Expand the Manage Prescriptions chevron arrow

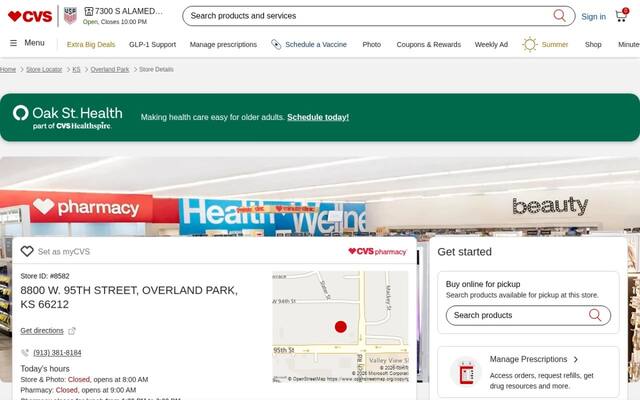(x=576, y=359)
